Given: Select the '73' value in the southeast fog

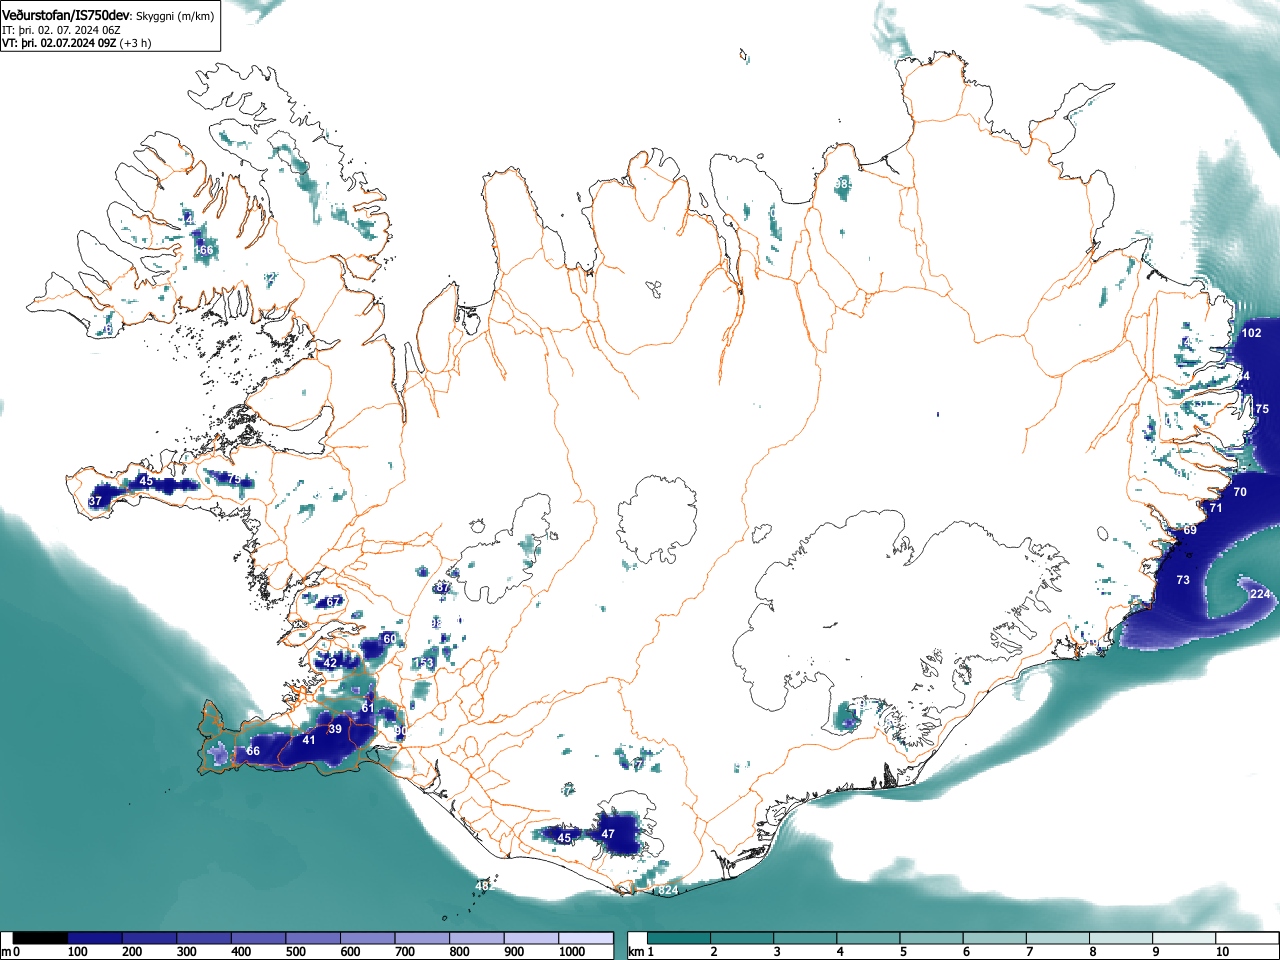Looking at the screenshot, I should point(1183,580).
